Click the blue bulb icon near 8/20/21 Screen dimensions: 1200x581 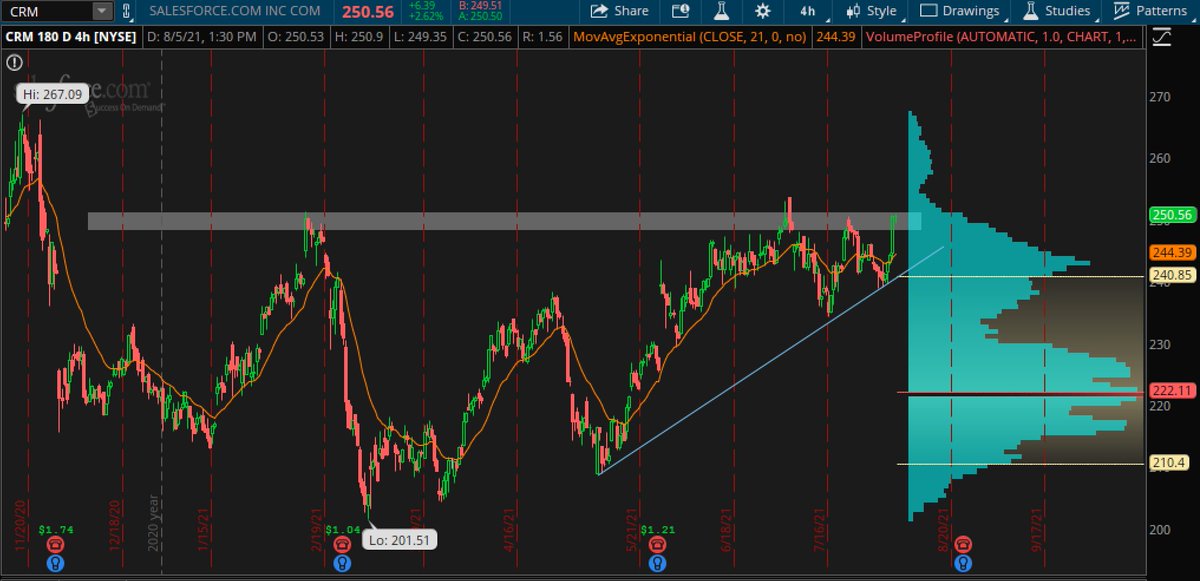click(962, 564)
